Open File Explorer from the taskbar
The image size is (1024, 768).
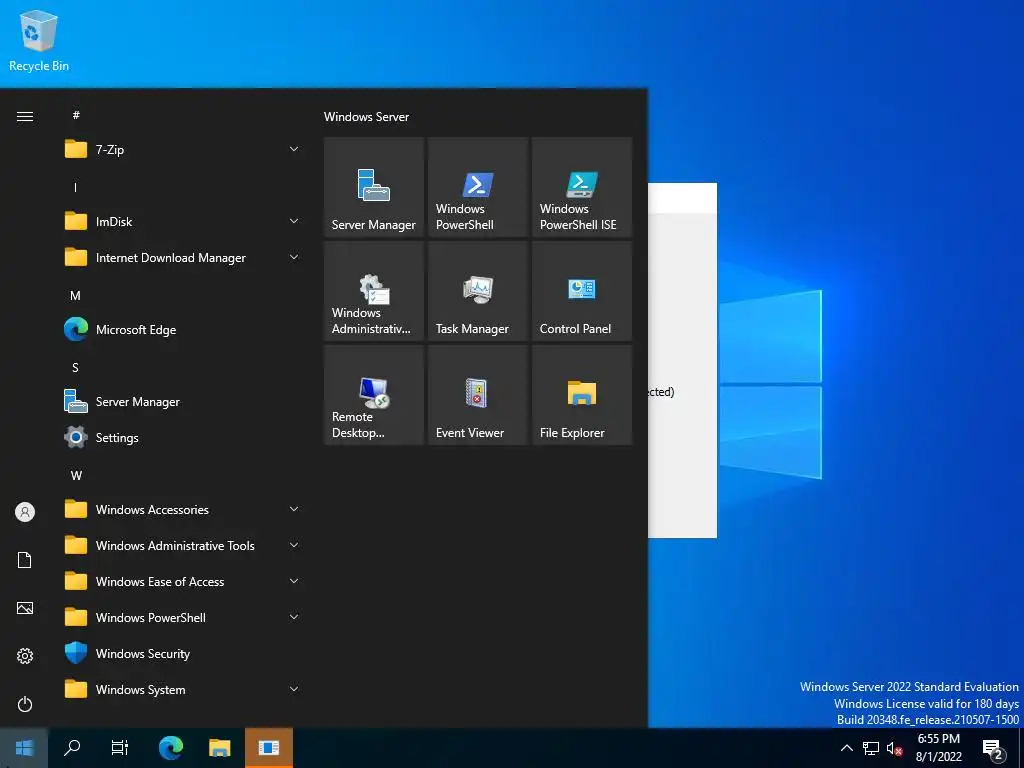pos(219,748)
